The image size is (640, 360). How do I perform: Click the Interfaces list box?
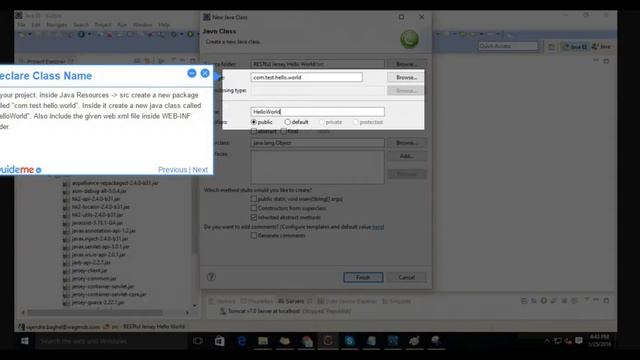click(x=318, y=167)
